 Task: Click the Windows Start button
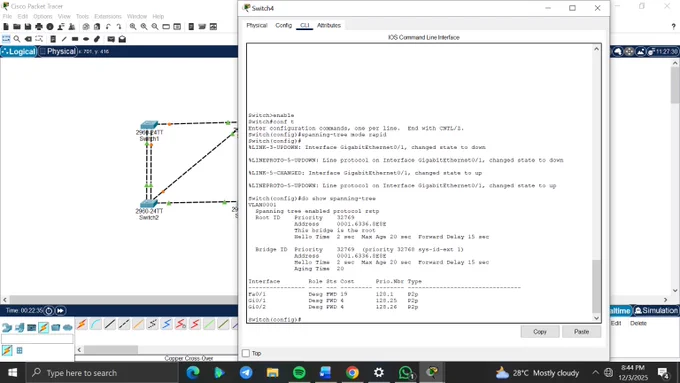pyautogui.click(x=13, y=373)
